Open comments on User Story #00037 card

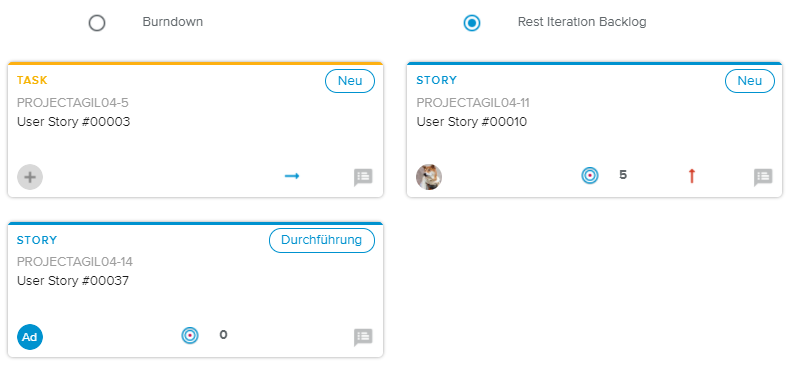(x=363, y=337)
